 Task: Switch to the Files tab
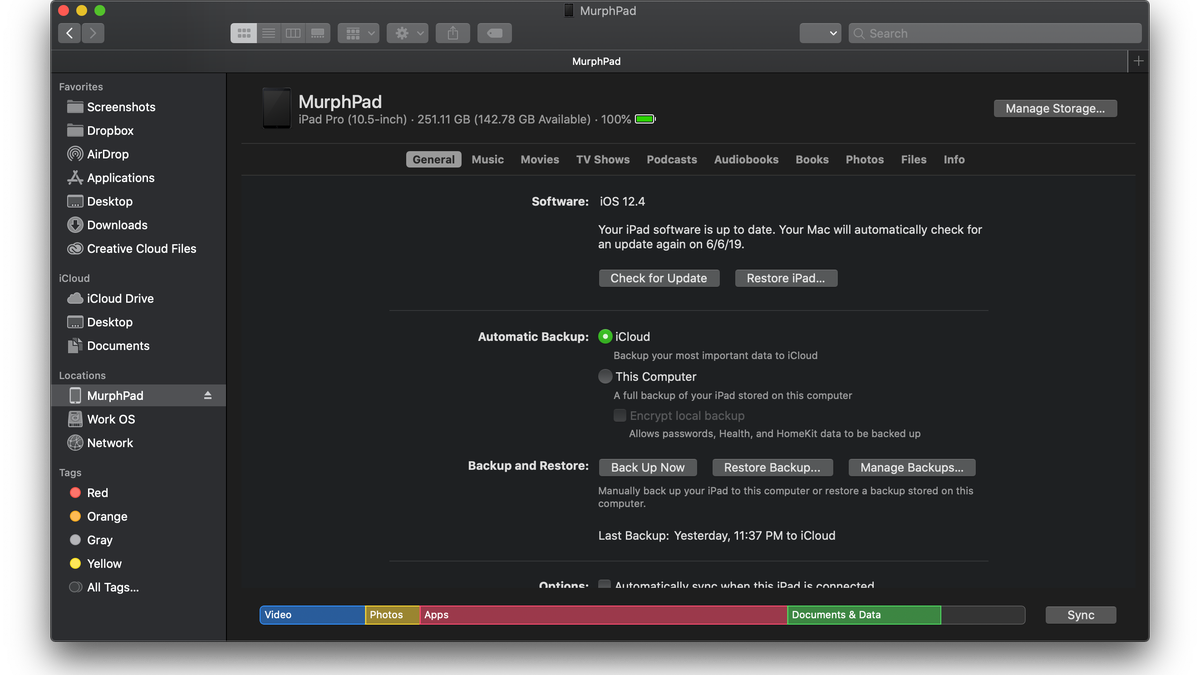coord(914,159)
